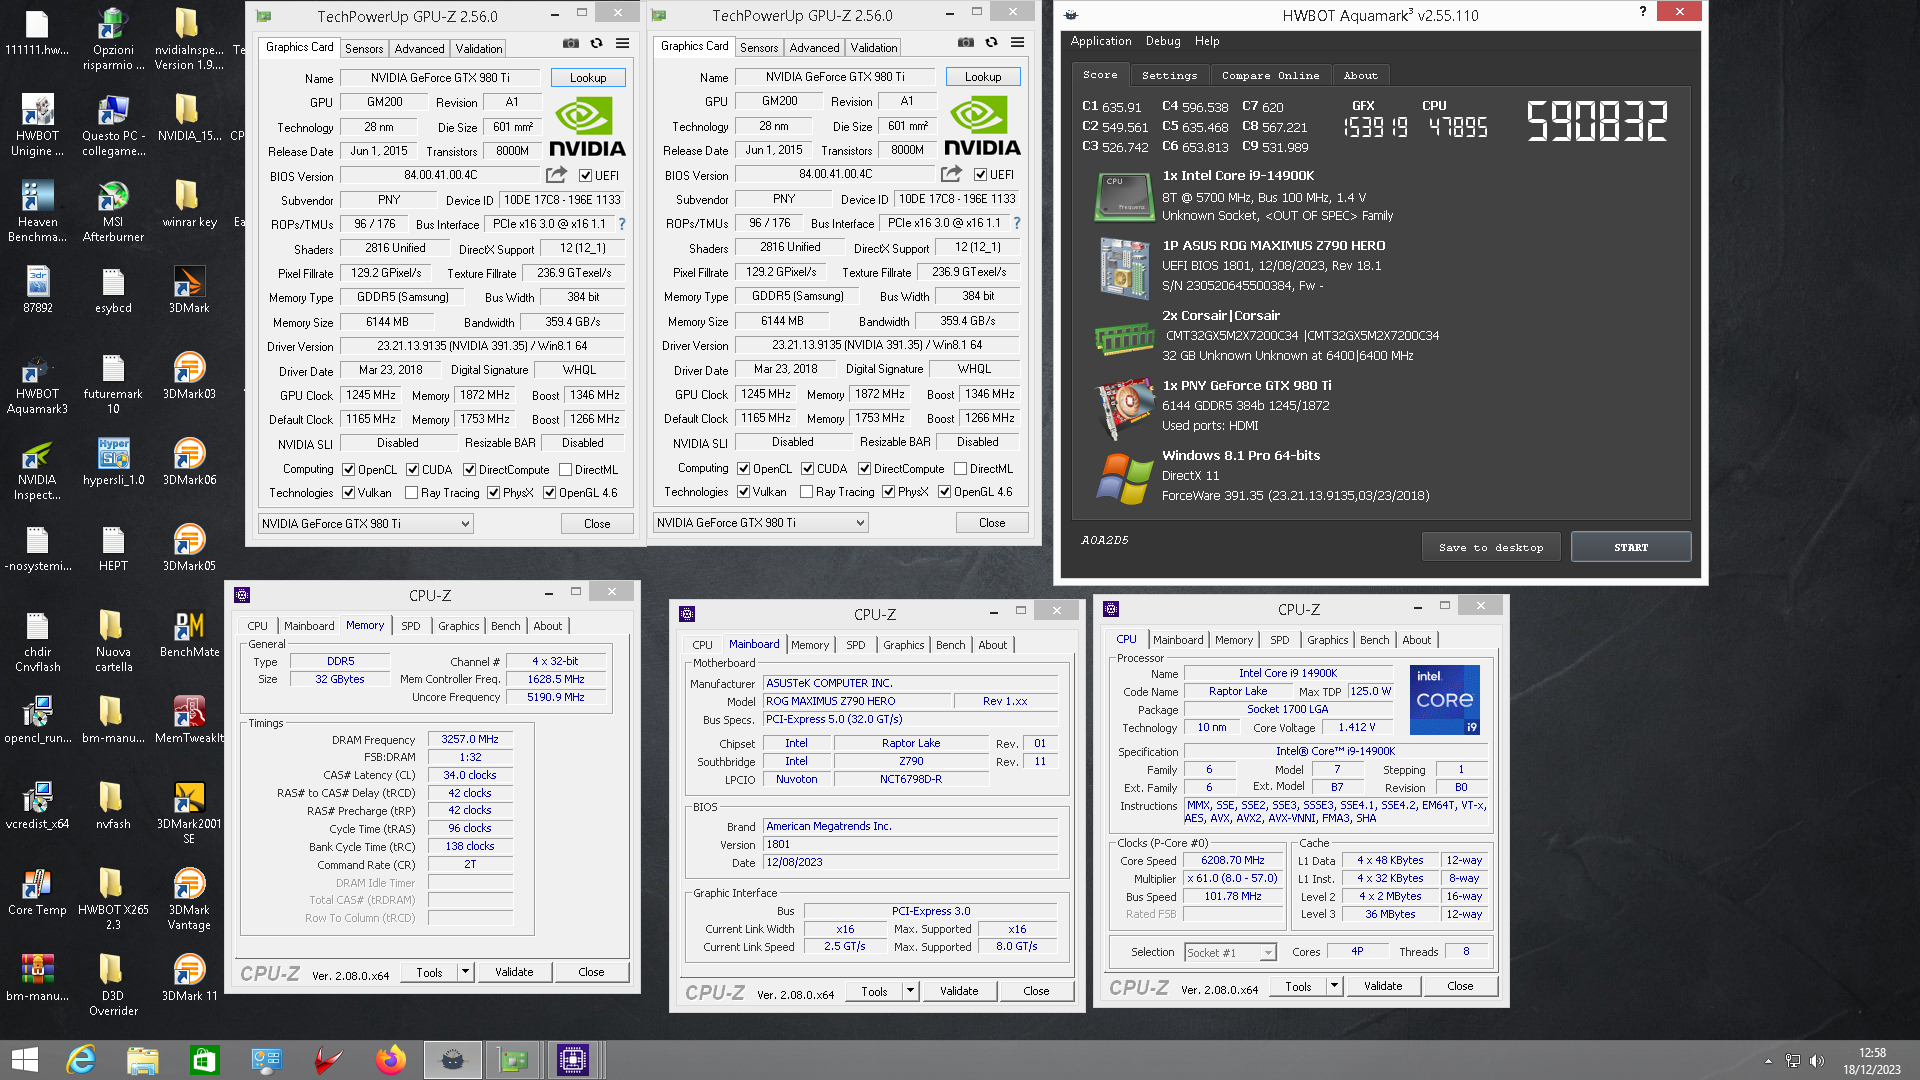Open Core Temp desktop icon
The image size is (1920, 1080).
point(37,893)
